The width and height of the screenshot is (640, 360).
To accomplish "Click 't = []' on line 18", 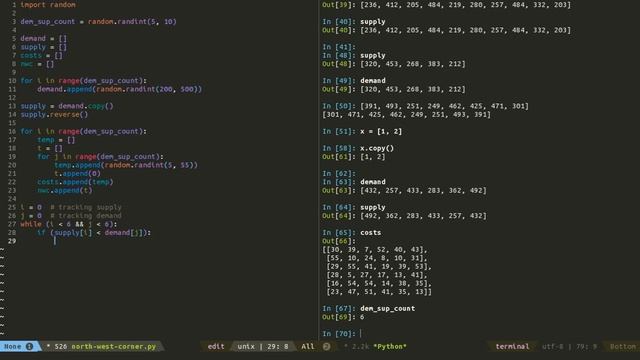I will (50, 149).
